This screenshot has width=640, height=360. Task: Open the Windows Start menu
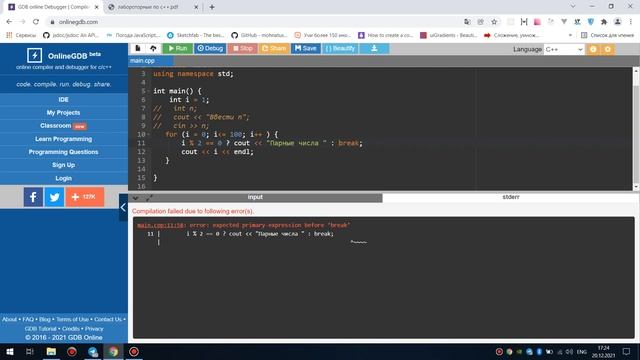pos(9,351)
